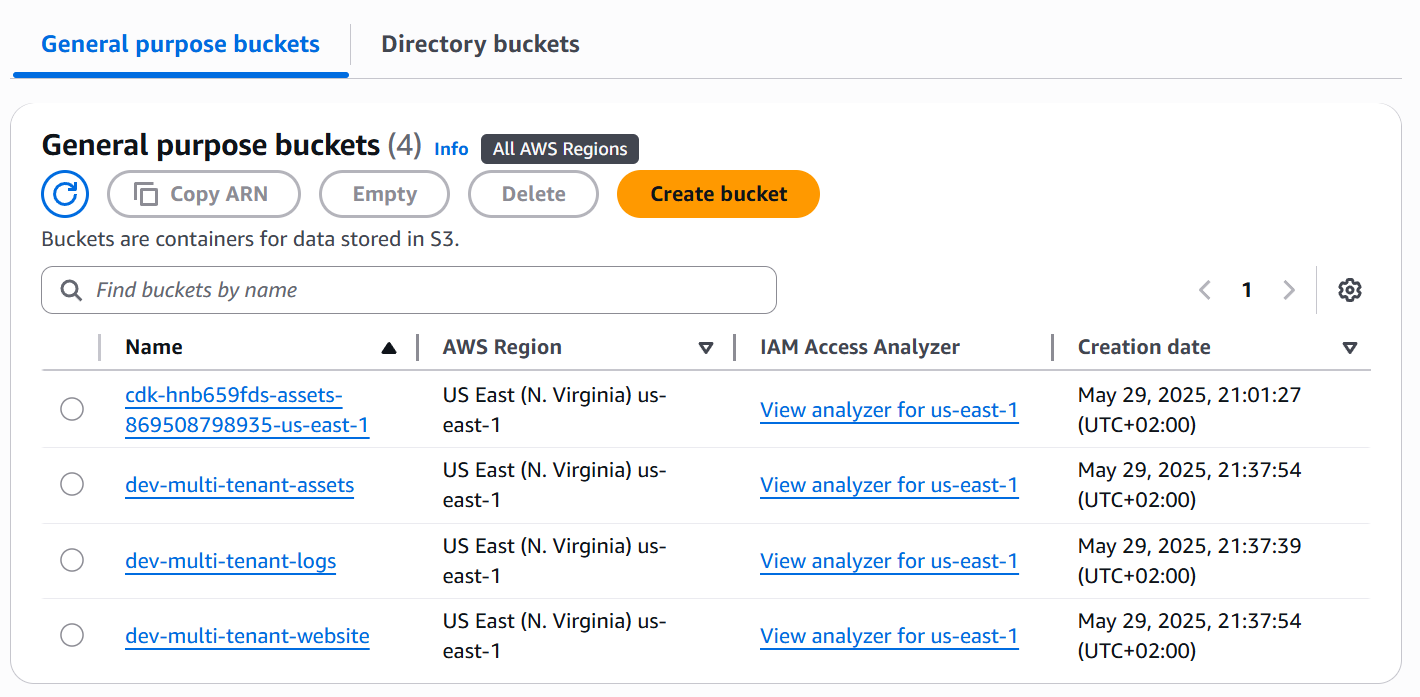
Task: Click creation date 21:01:27 cell
Action: (1190, 410)
